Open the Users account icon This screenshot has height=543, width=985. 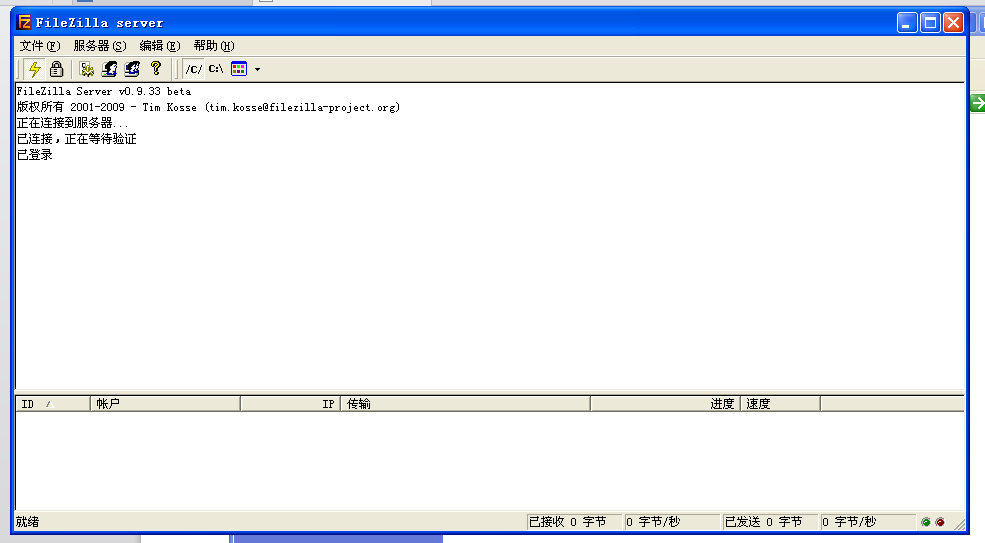110,69
